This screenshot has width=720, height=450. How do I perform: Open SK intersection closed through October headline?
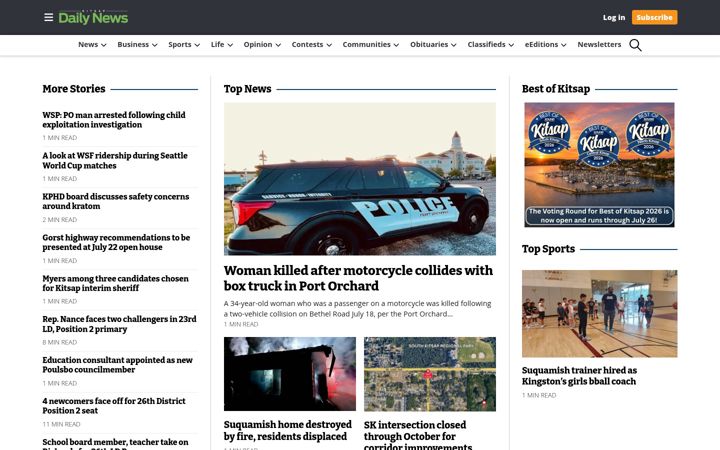coord(418,435)
